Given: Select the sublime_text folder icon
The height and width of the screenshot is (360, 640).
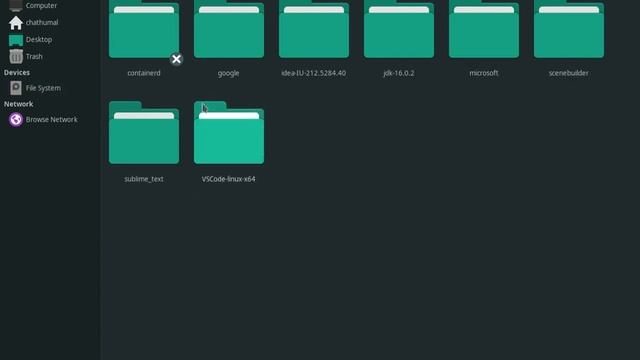Looking at the screenshot, I should click(x=144, y=133).
